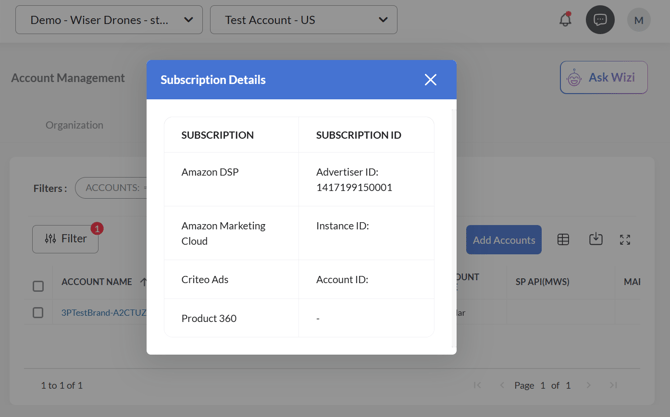Select the 3PTestBrand row checkbox

coord(38,313)
